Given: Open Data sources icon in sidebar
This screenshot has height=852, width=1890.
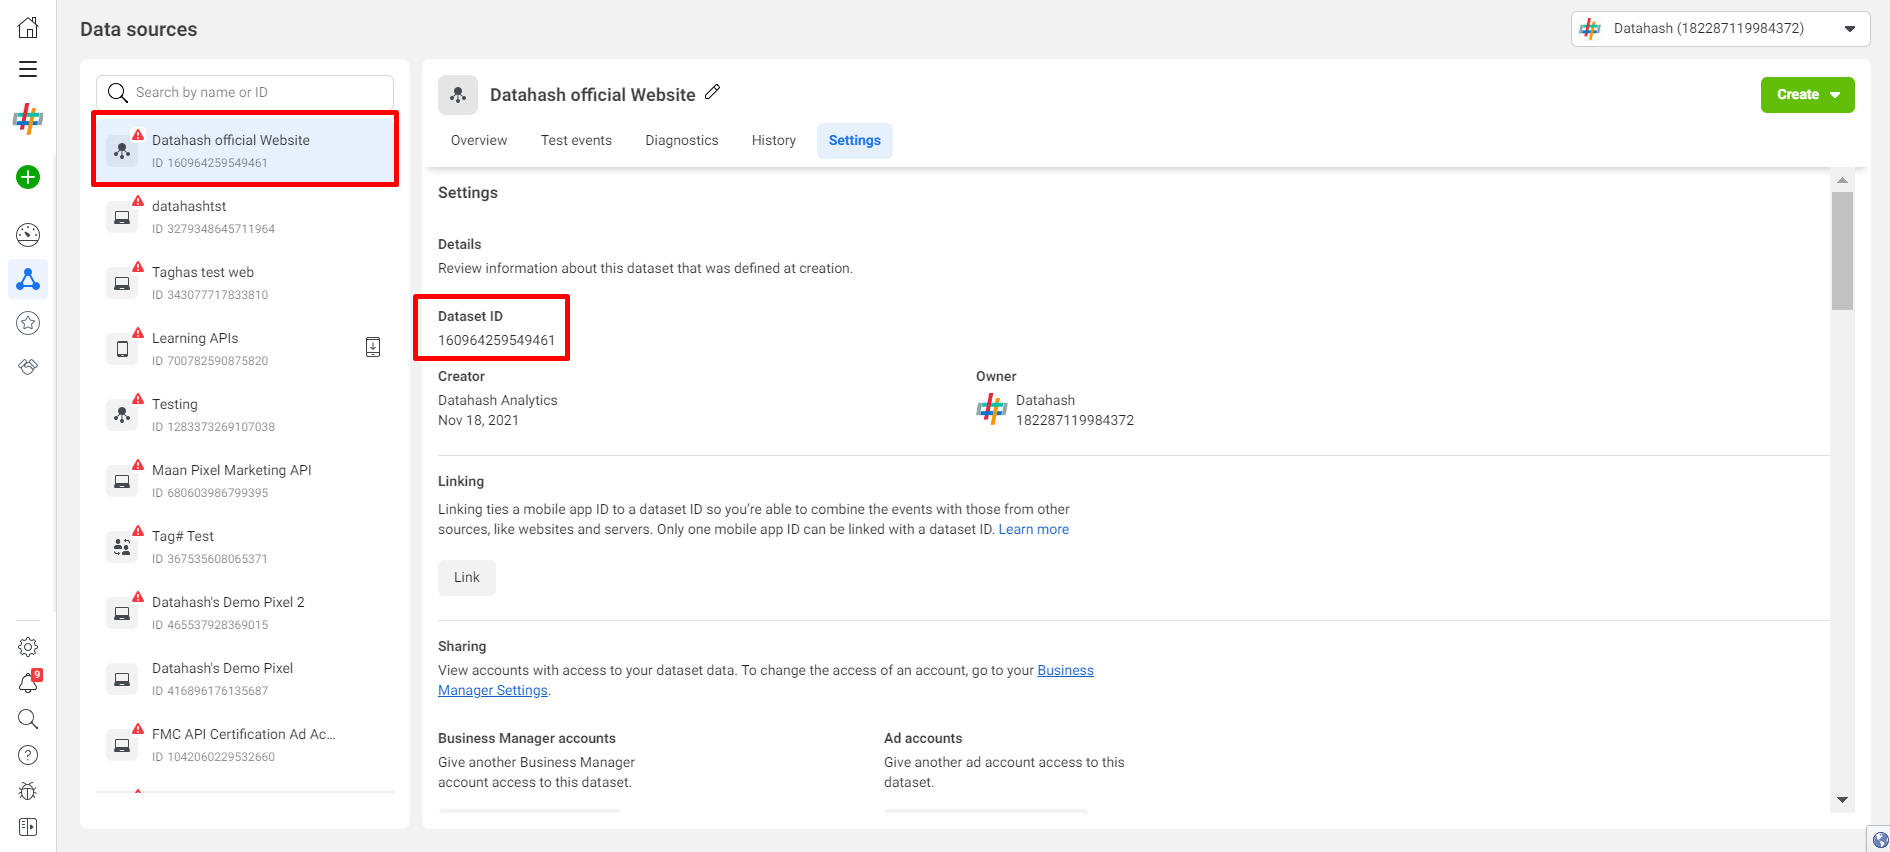Looking at the screenshot, I should point(28,279).
